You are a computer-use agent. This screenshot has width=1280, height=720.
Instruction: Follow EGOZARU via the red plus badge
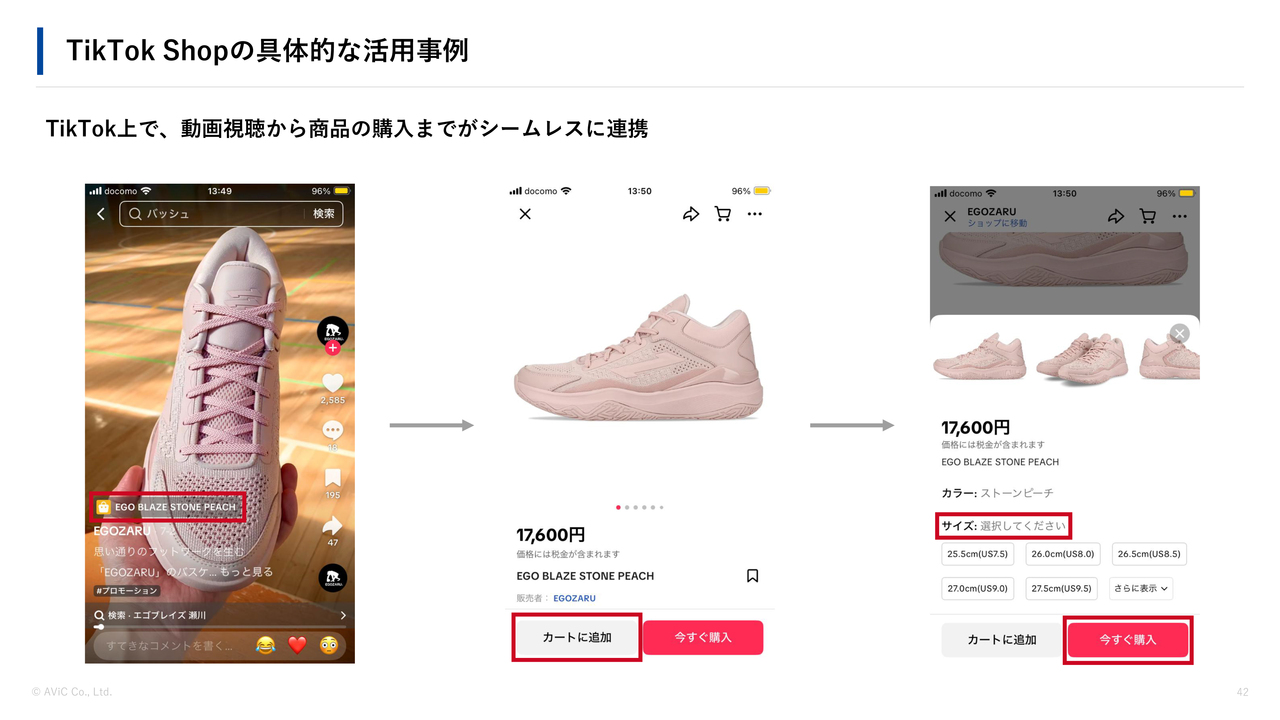pyautogui.click(x=333, y=348)
